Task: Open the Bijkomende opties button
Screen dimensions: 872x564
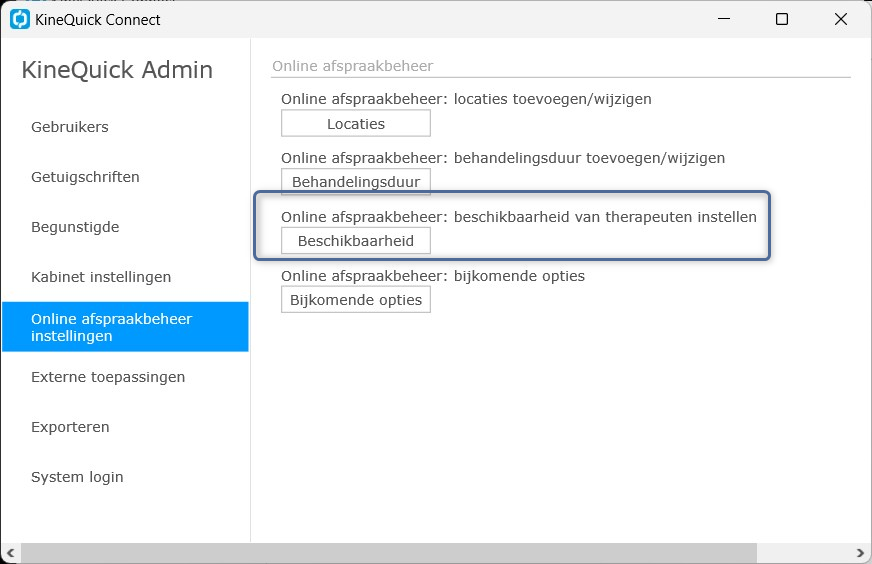Action: (356, 300)
